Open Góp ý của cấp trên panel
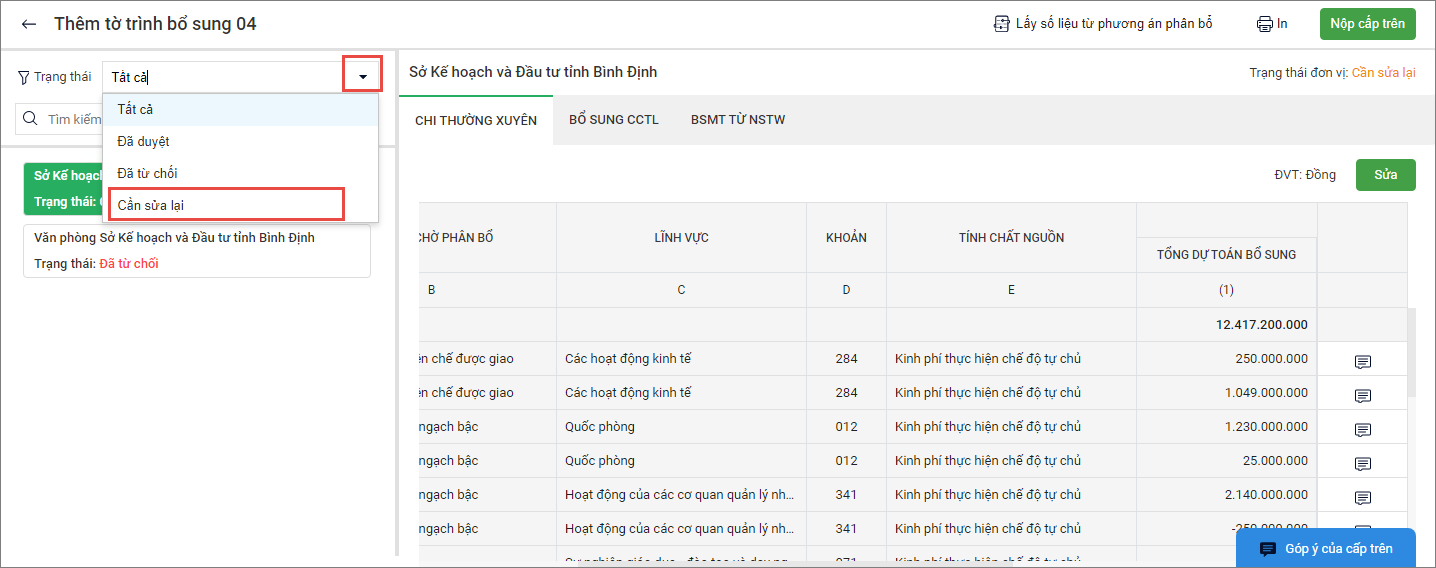The image size is (1436, 568). point(1325,548)
